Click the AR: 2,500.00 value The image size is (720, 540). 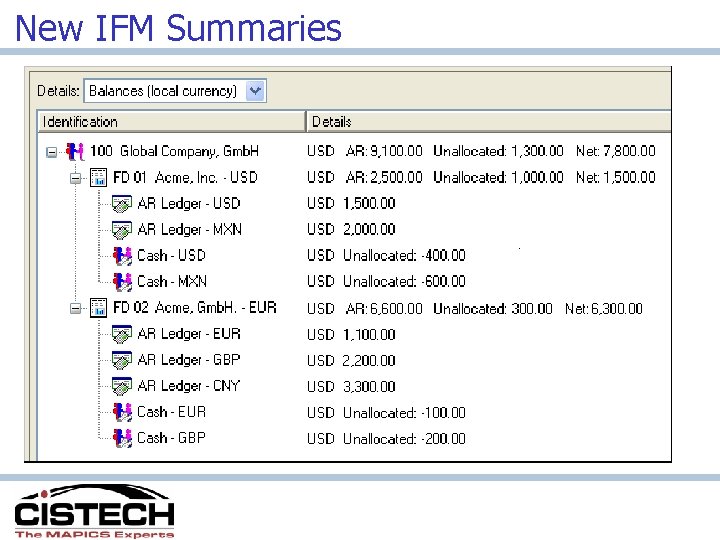[x=384, y=177]
